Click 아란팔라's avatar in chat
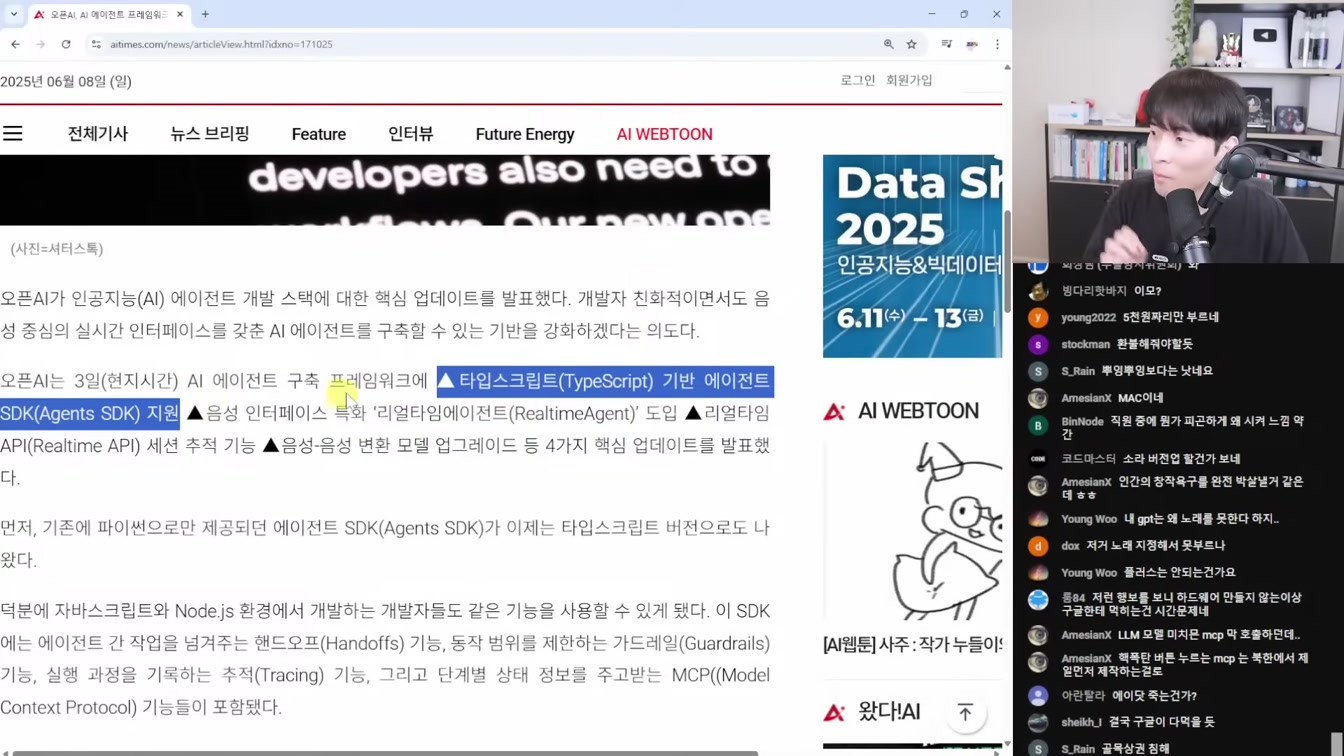Screen dimensions: 1344x756 pos(1038,695)
